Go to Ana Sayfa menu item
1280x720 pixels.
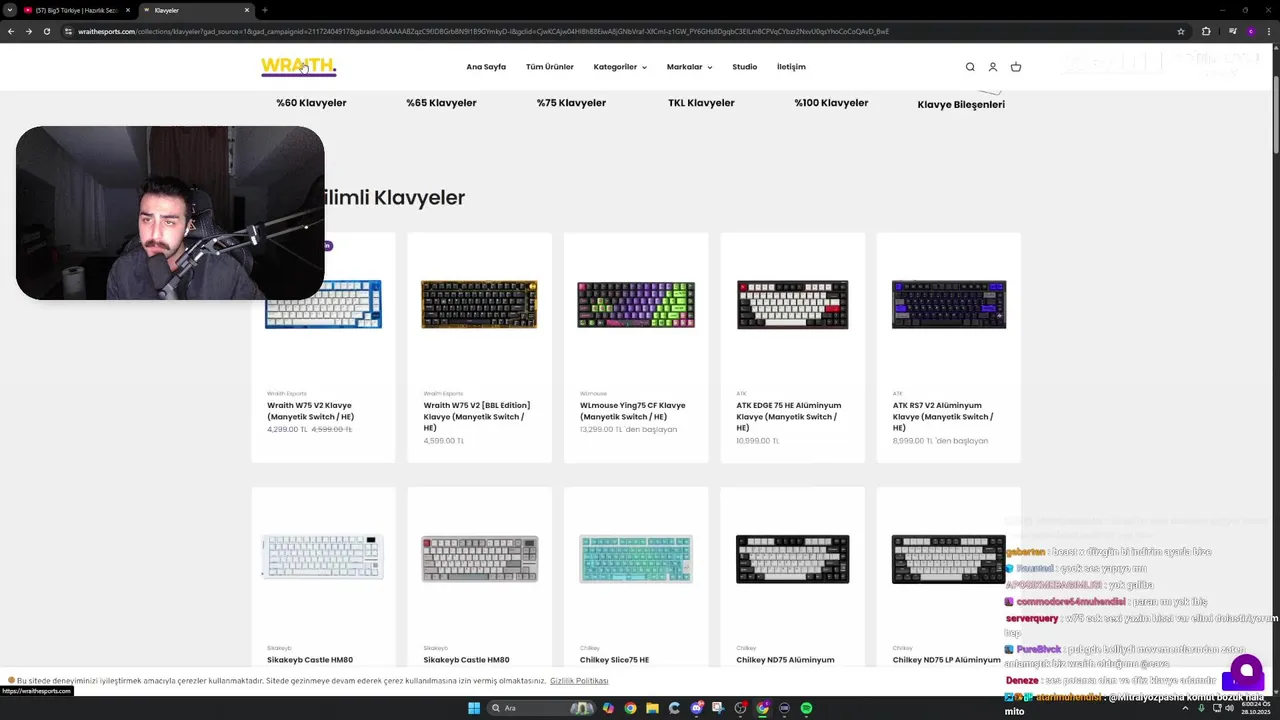[486, 67]
